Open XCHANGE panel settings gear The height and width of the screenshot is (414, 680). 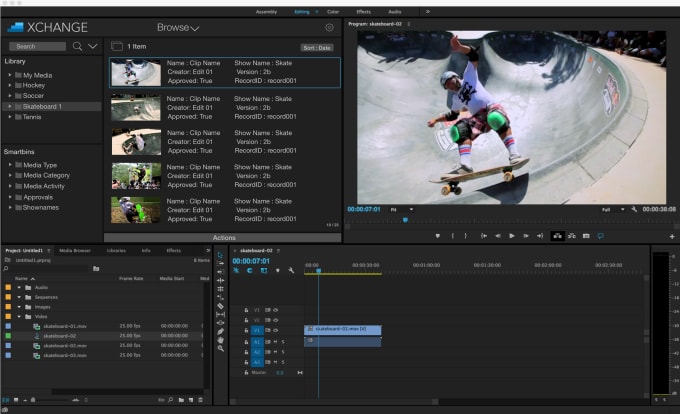pyautogui.click(x=330, y=28)
